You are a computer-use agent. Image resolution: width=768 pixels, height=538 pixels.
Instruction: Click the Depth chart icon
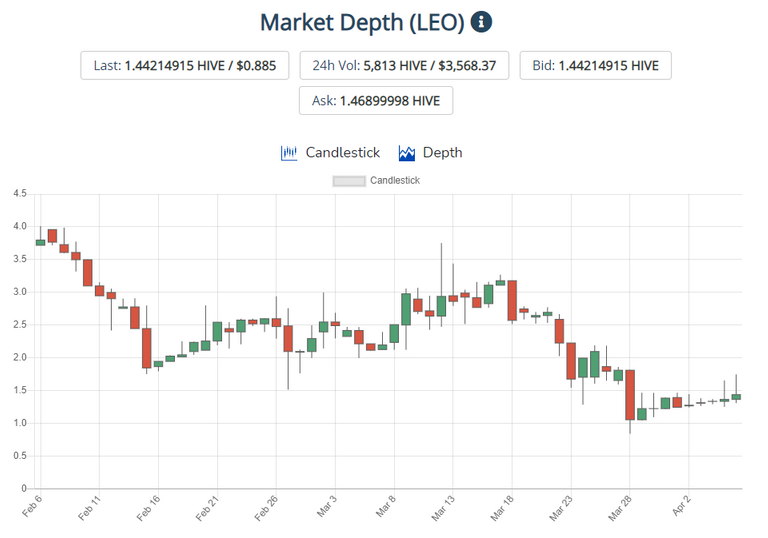407,153
